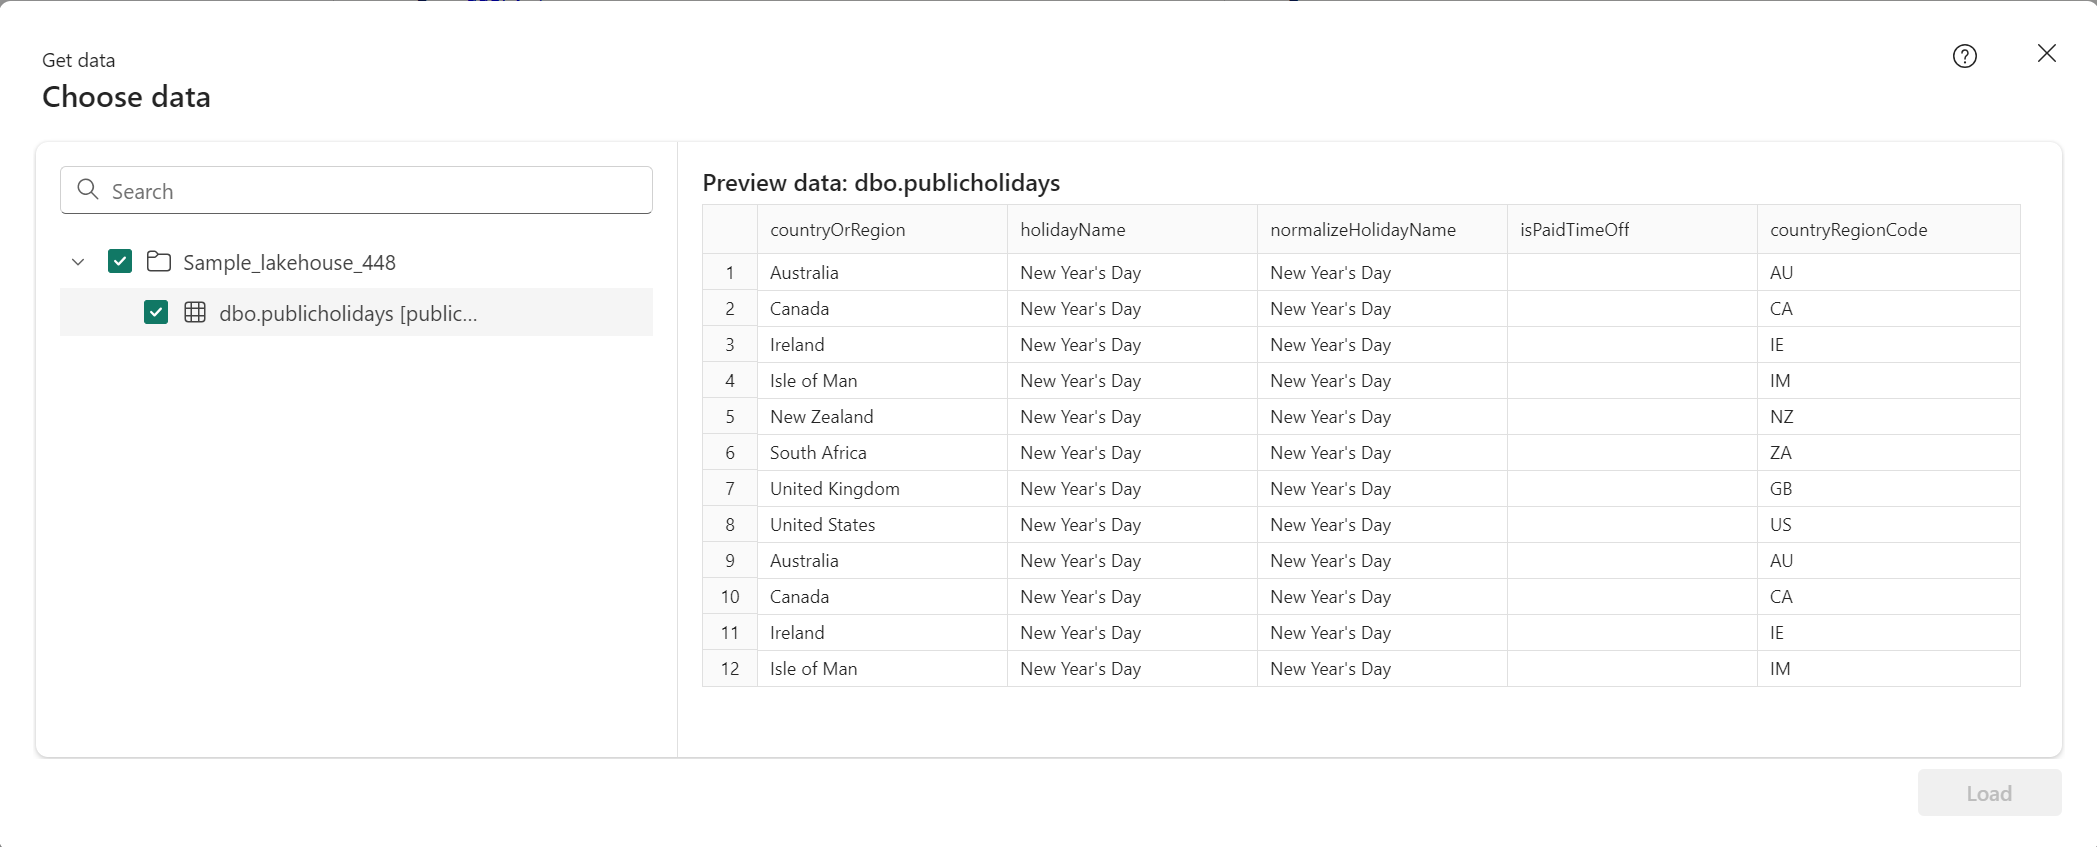Click the countryOrRegion column header
Screen dimensions: 2097x847
tap(882, 230)
